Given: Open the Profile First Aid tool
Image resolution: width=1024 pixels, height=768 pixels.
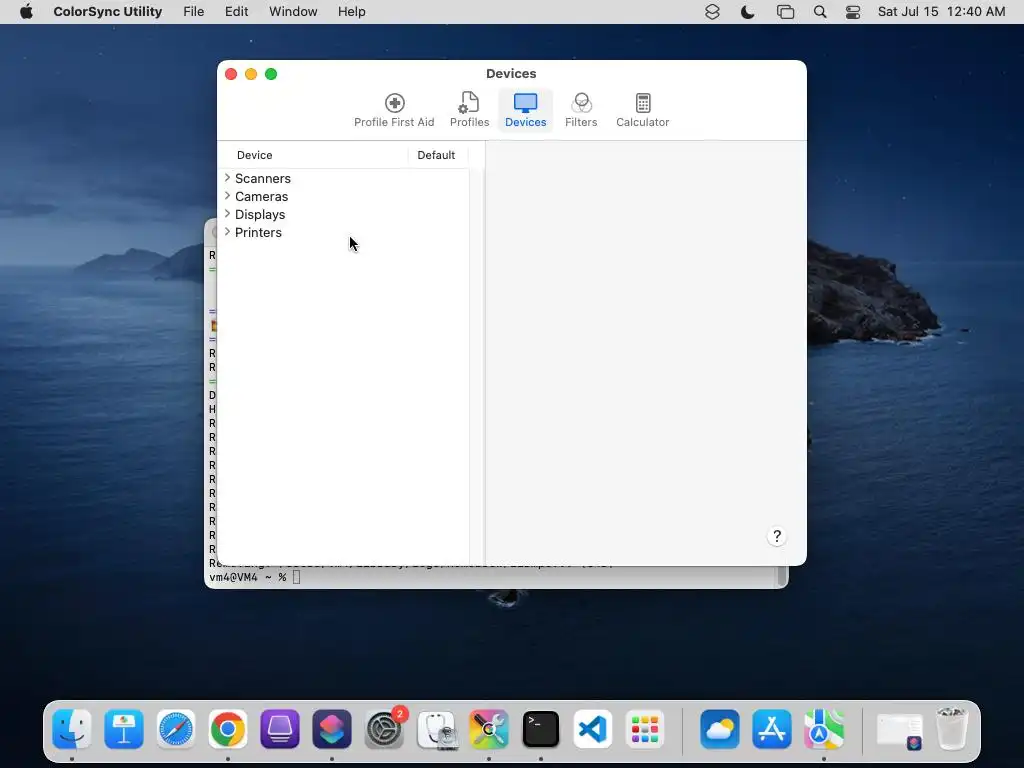Looking at the screenshot, I should pyautogui.click(x=394, y=110).
